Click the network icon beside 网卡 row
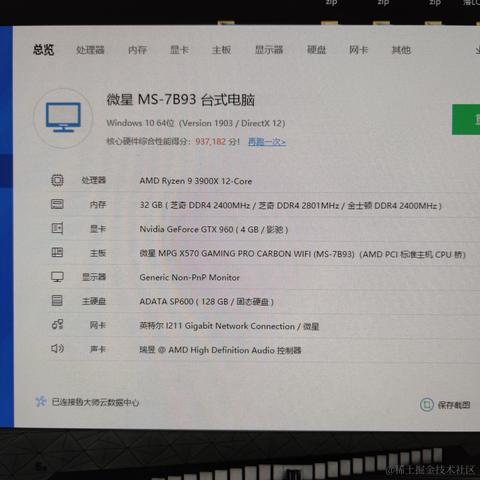 coord(57,324)
